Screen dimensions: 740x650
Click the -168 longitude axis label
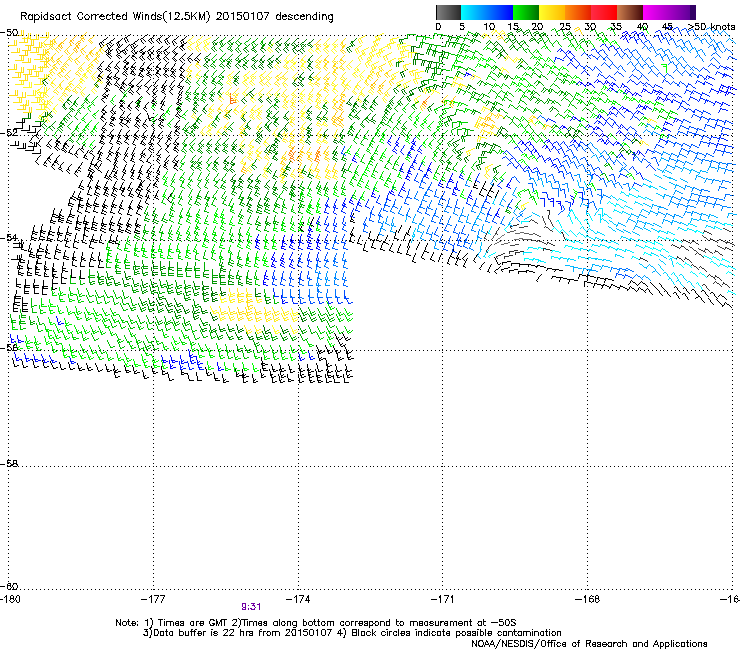(x=588, y=599)
